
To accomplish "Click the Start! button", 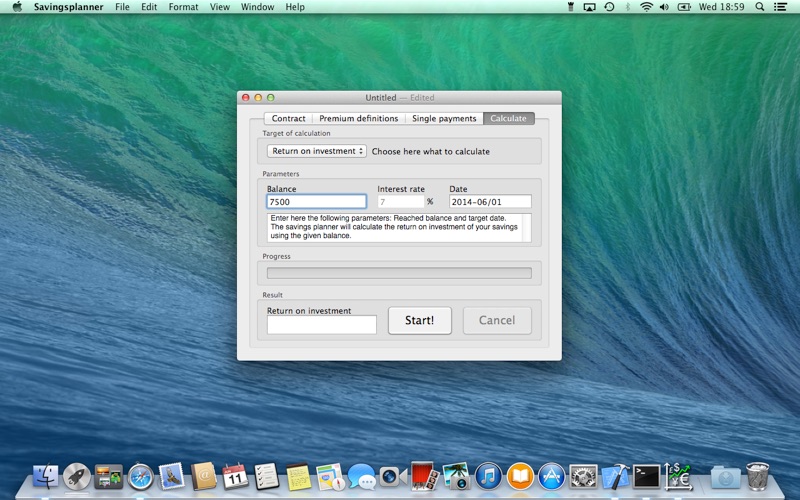I will click(419, 320).
